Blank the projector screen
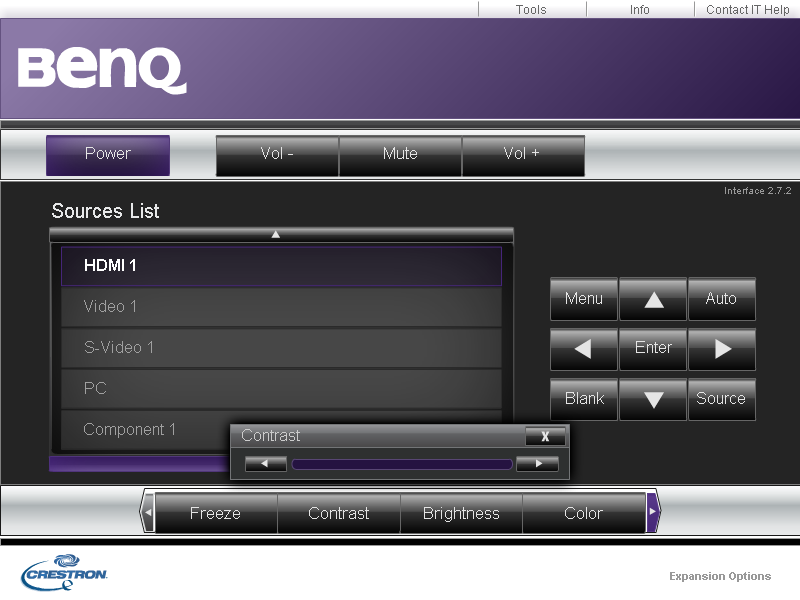 tap(584, 399)
